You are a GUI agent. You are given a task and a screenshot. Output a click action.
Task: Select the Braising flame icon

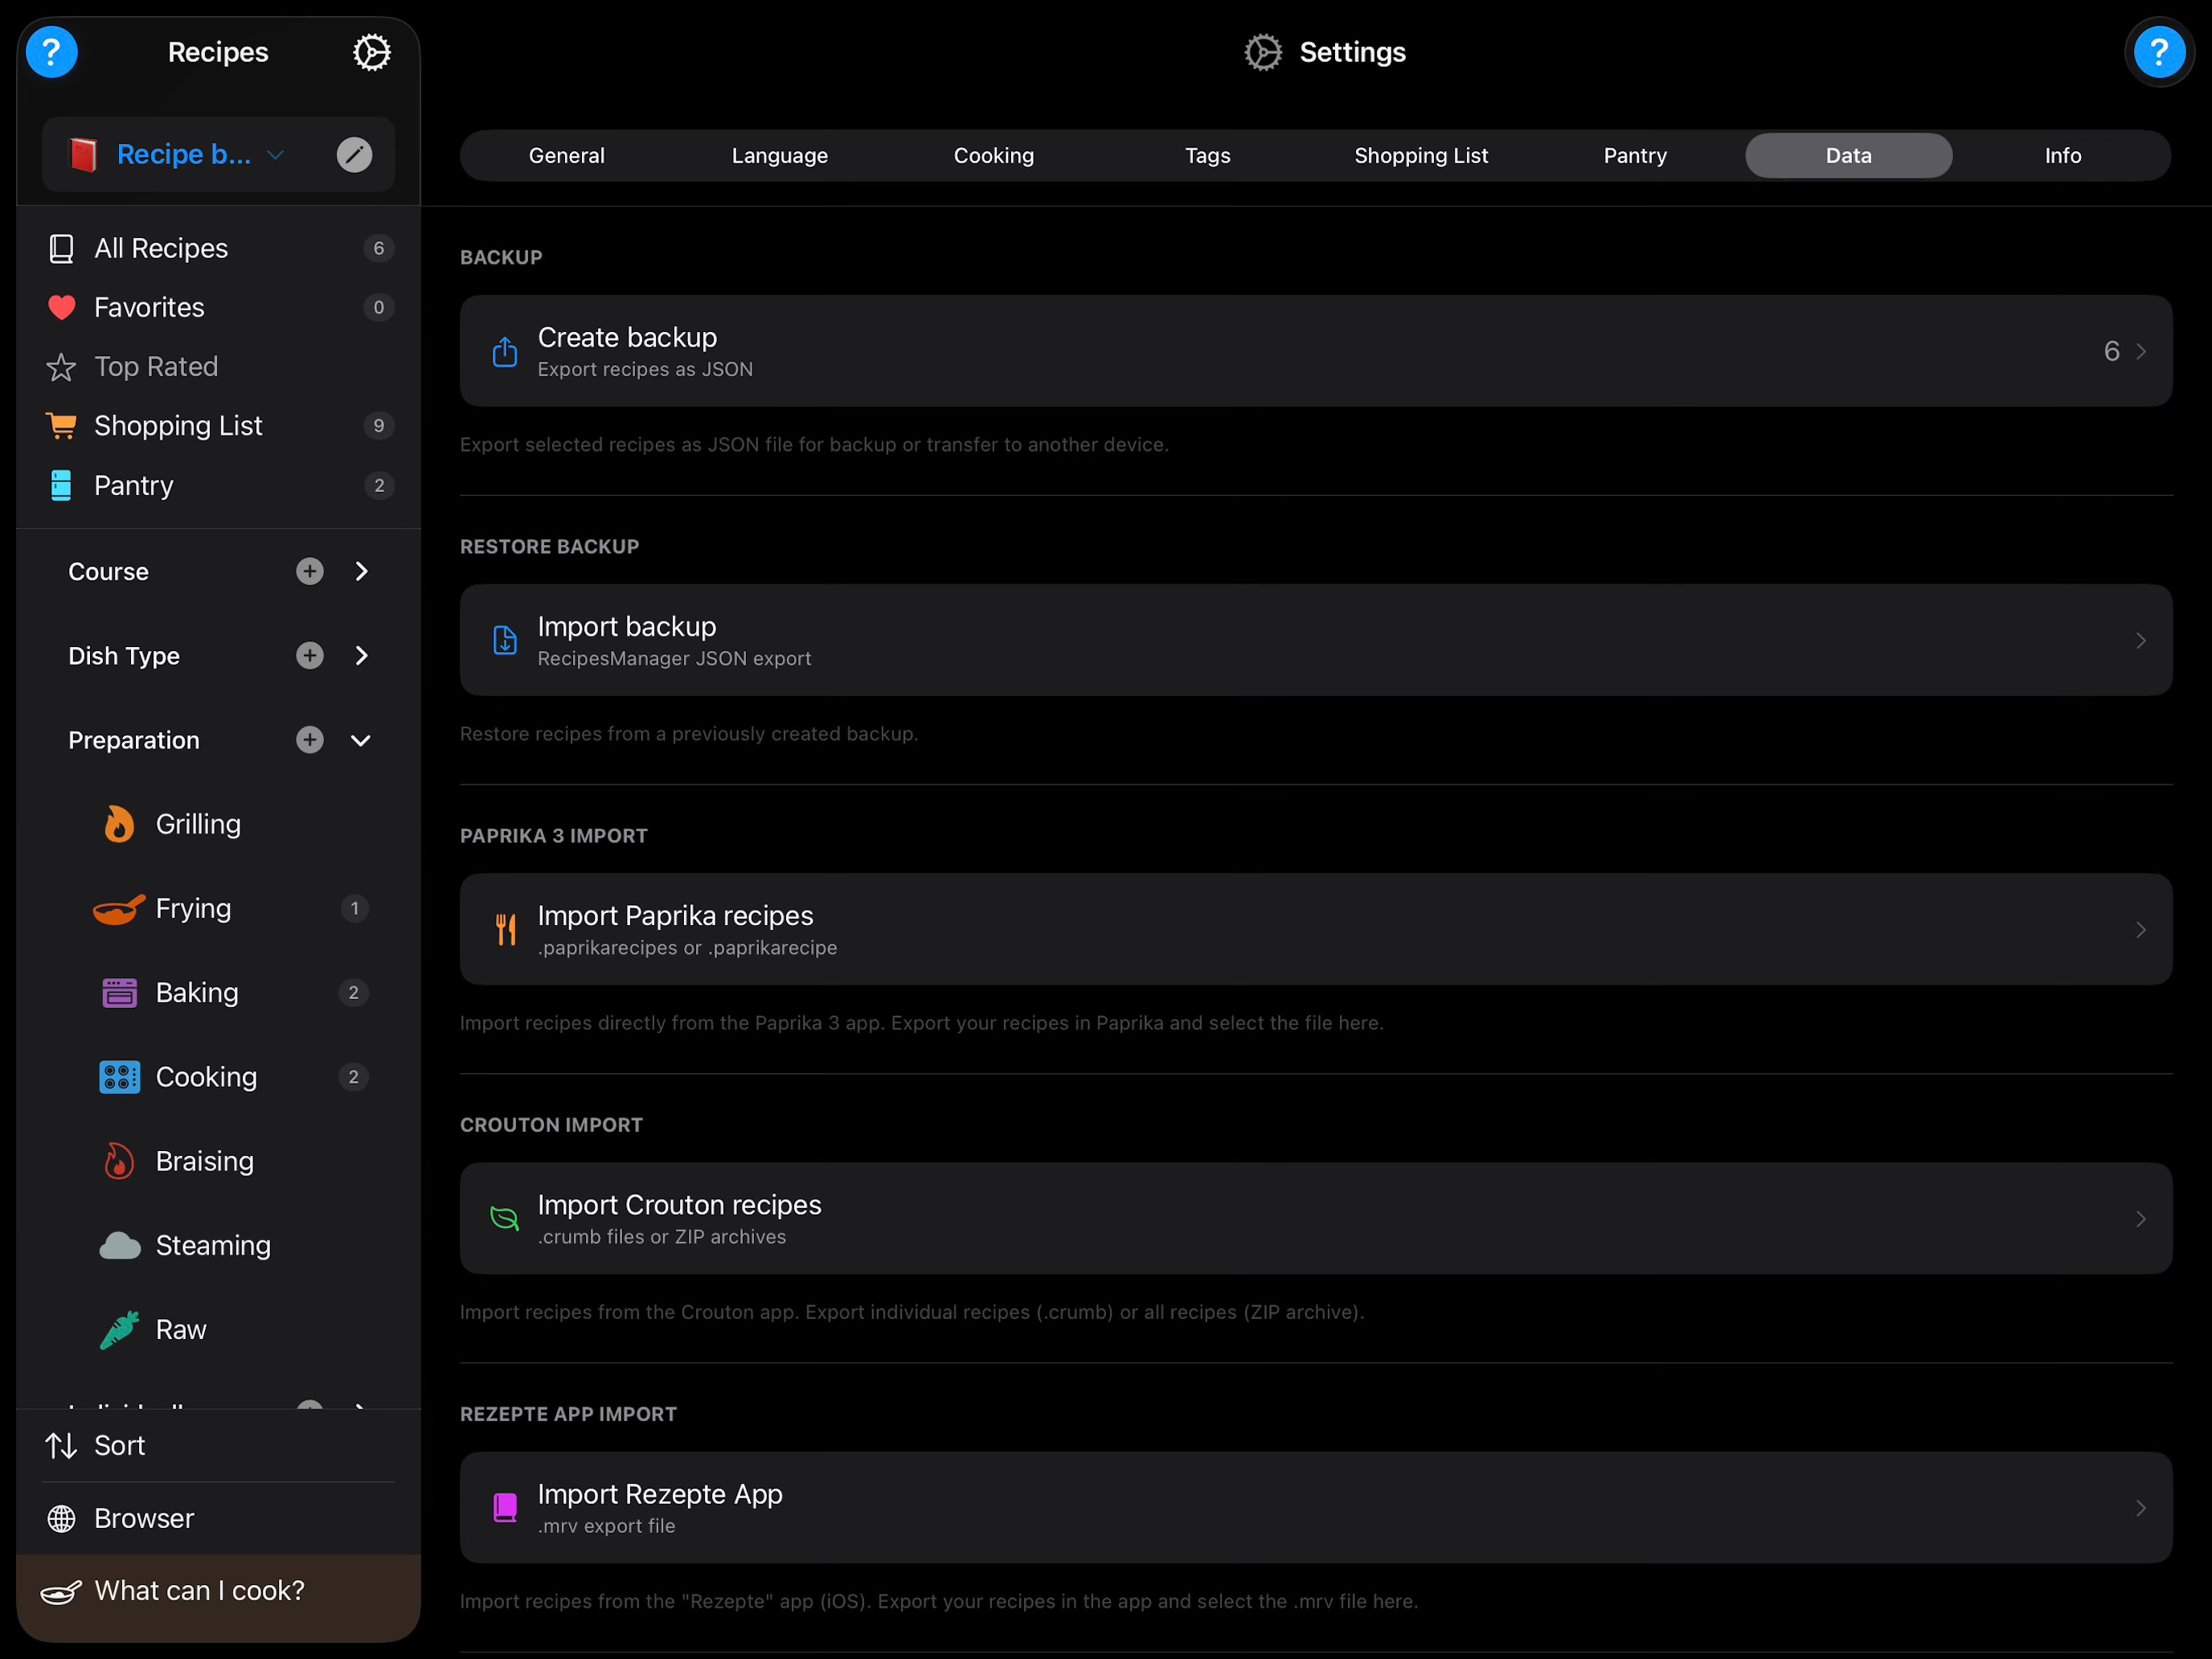pyautogui.click(x=119, y=1161)
